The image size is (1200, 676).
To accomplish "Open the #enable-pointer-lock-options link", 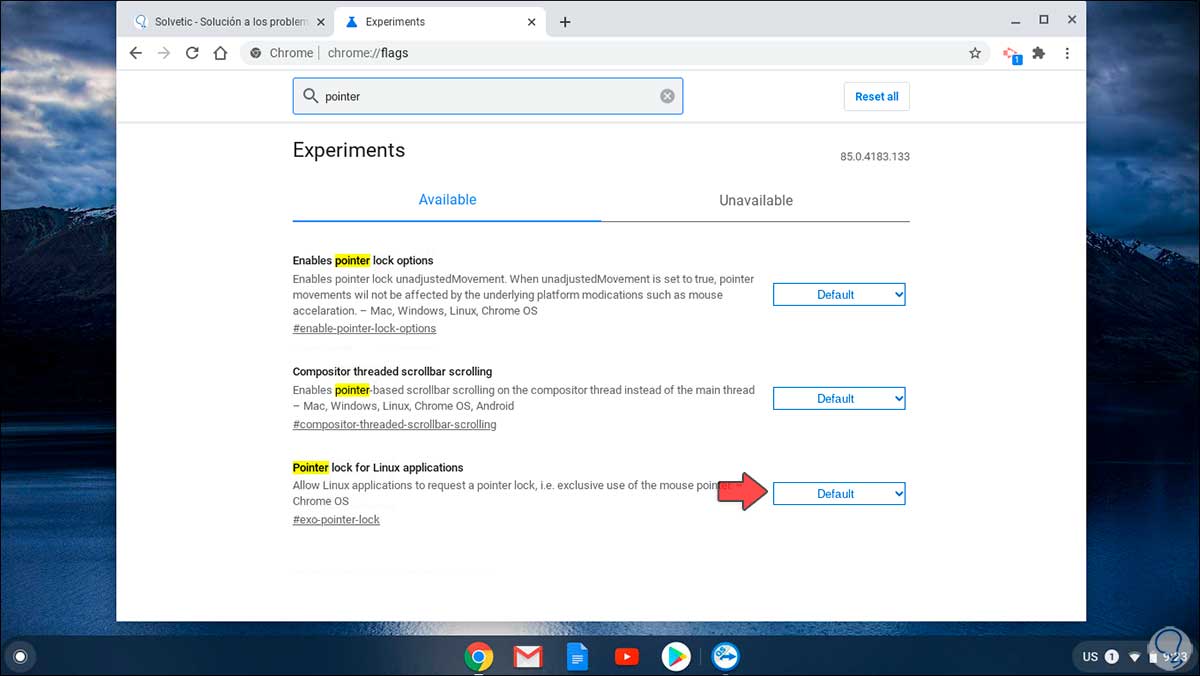I will pos(364,328).
